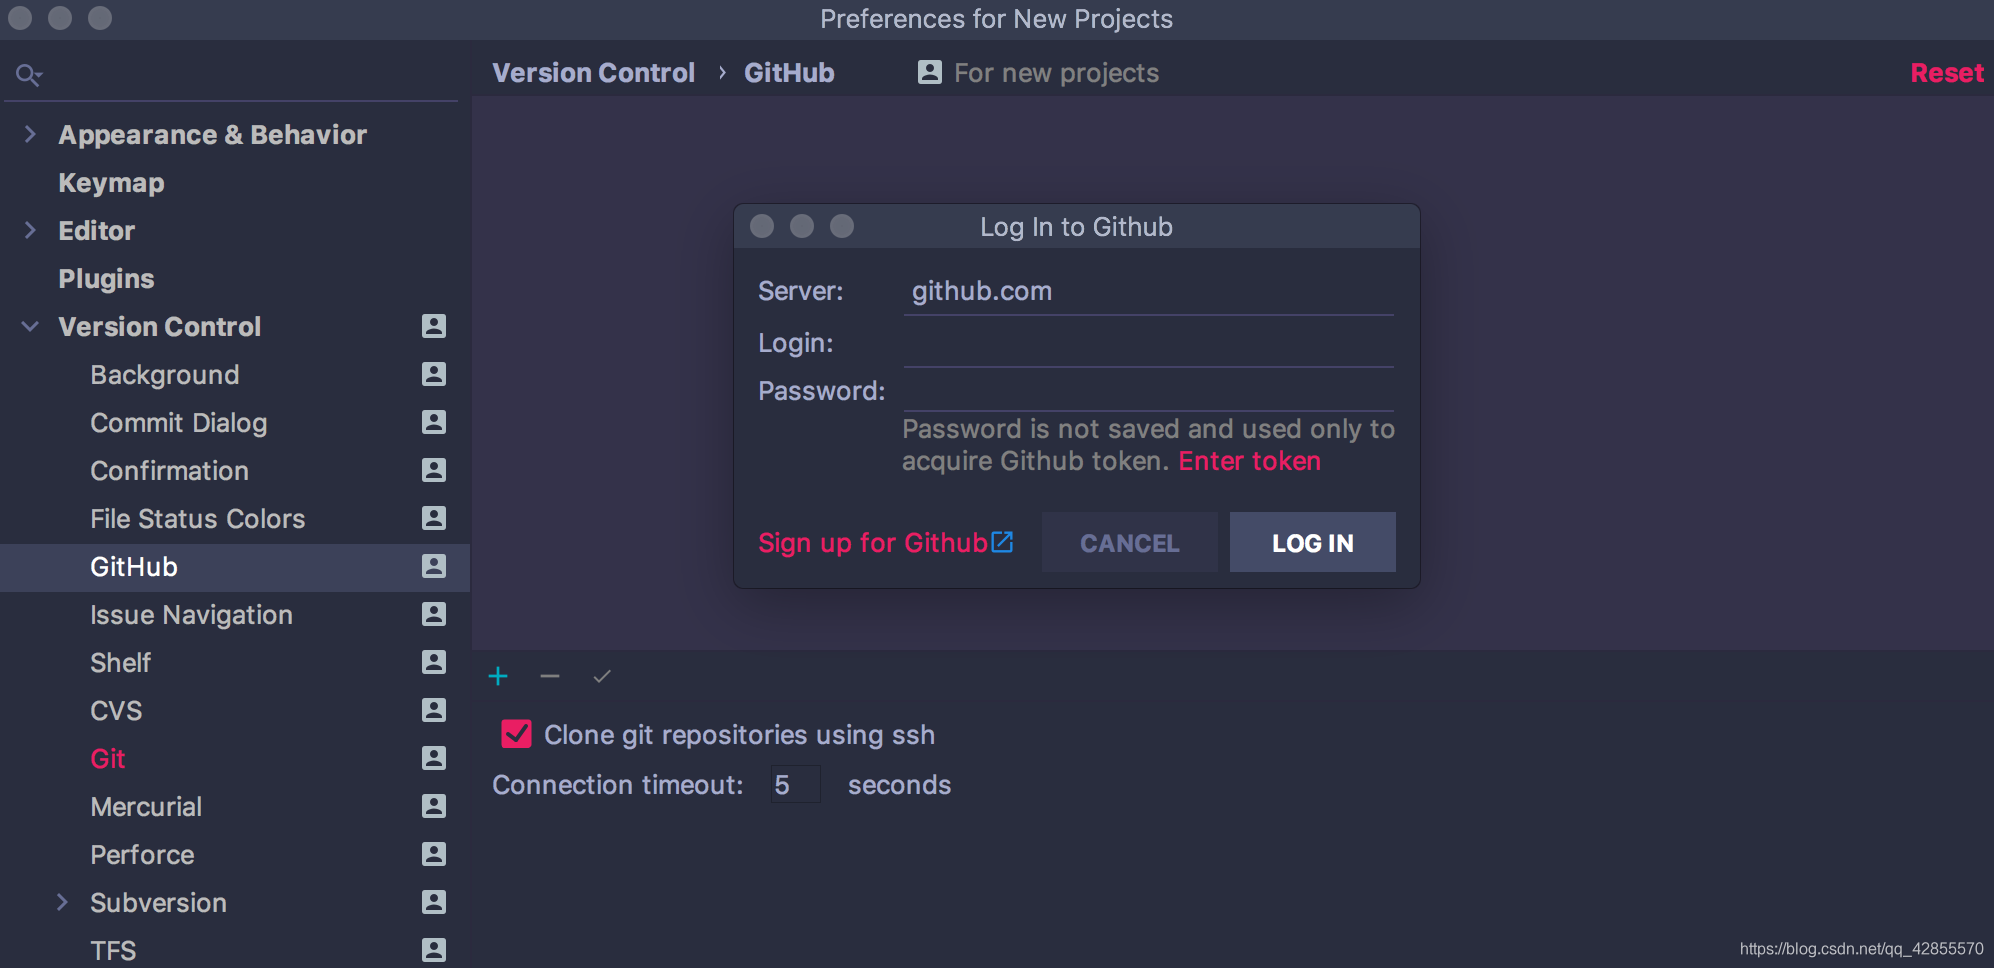Toggle Clone git repositories using ssh checkbox
This screenshot has width=1994, height=968.
pos(516,734)
